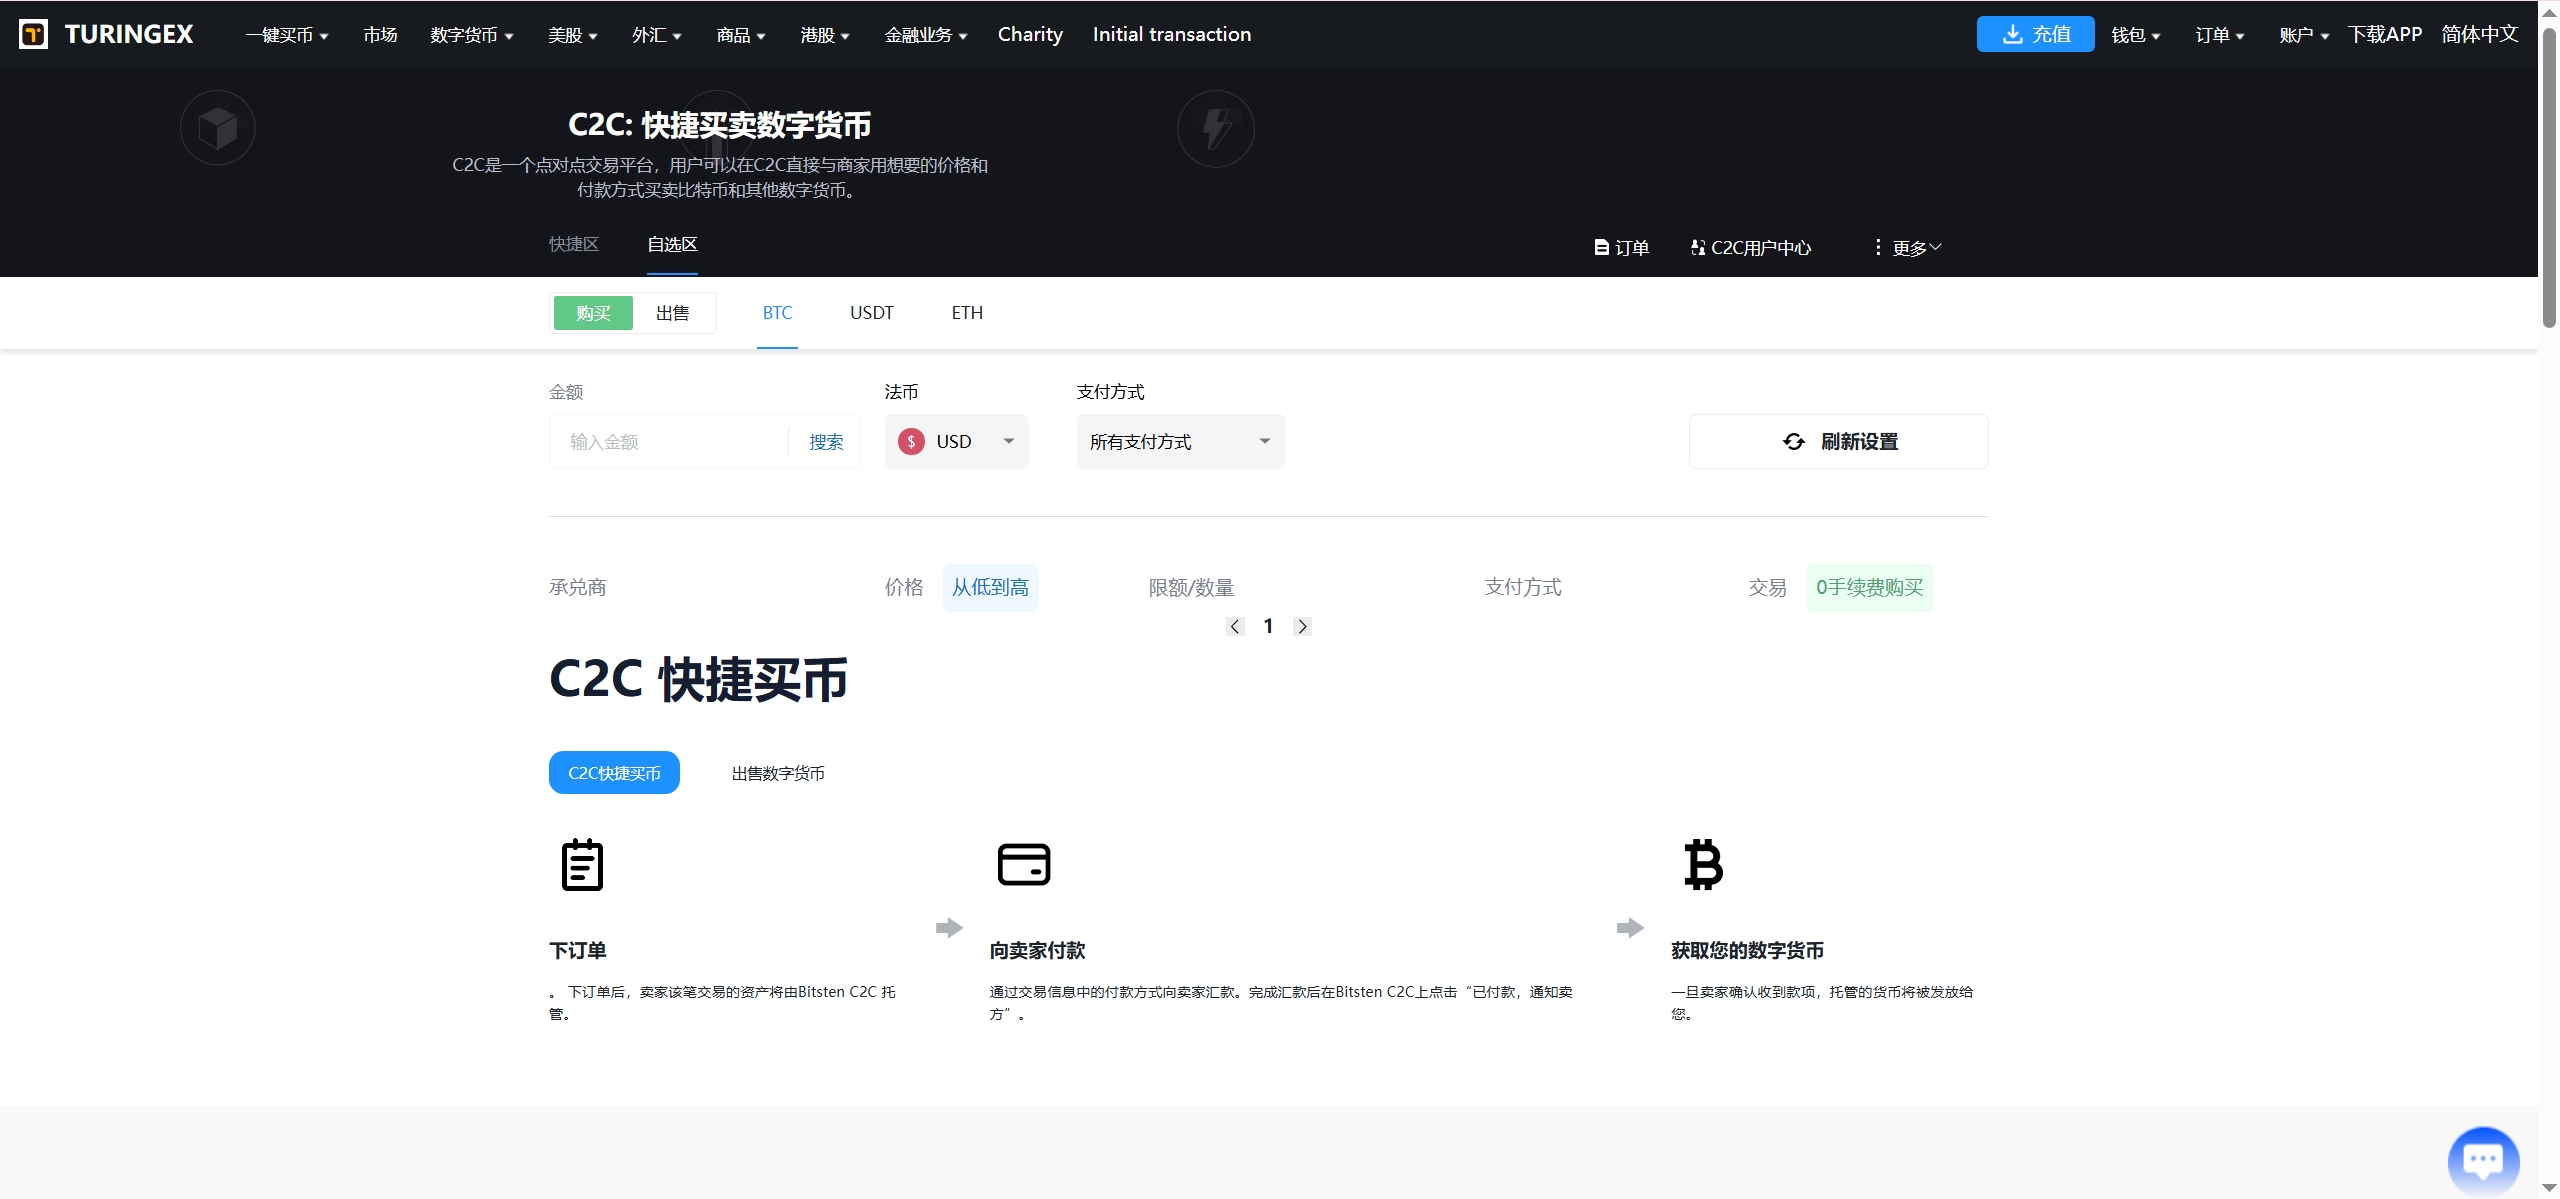Toggle 0手续费购买 zero-fee filter
The image size is (2560, 1199).
click(1869, 587)
